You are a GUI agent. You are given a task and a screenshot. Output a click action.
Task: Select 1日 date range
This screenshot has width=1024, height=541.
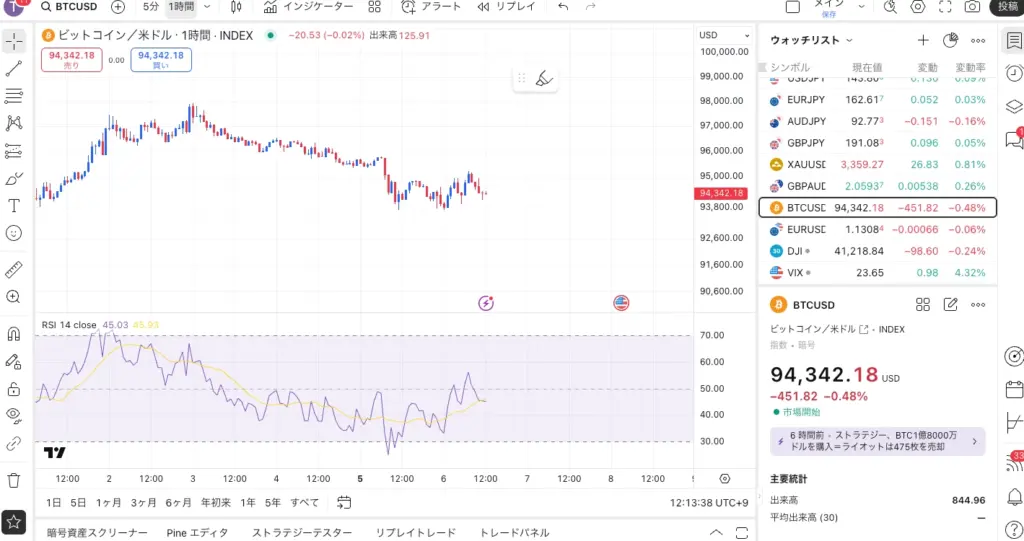54,502
